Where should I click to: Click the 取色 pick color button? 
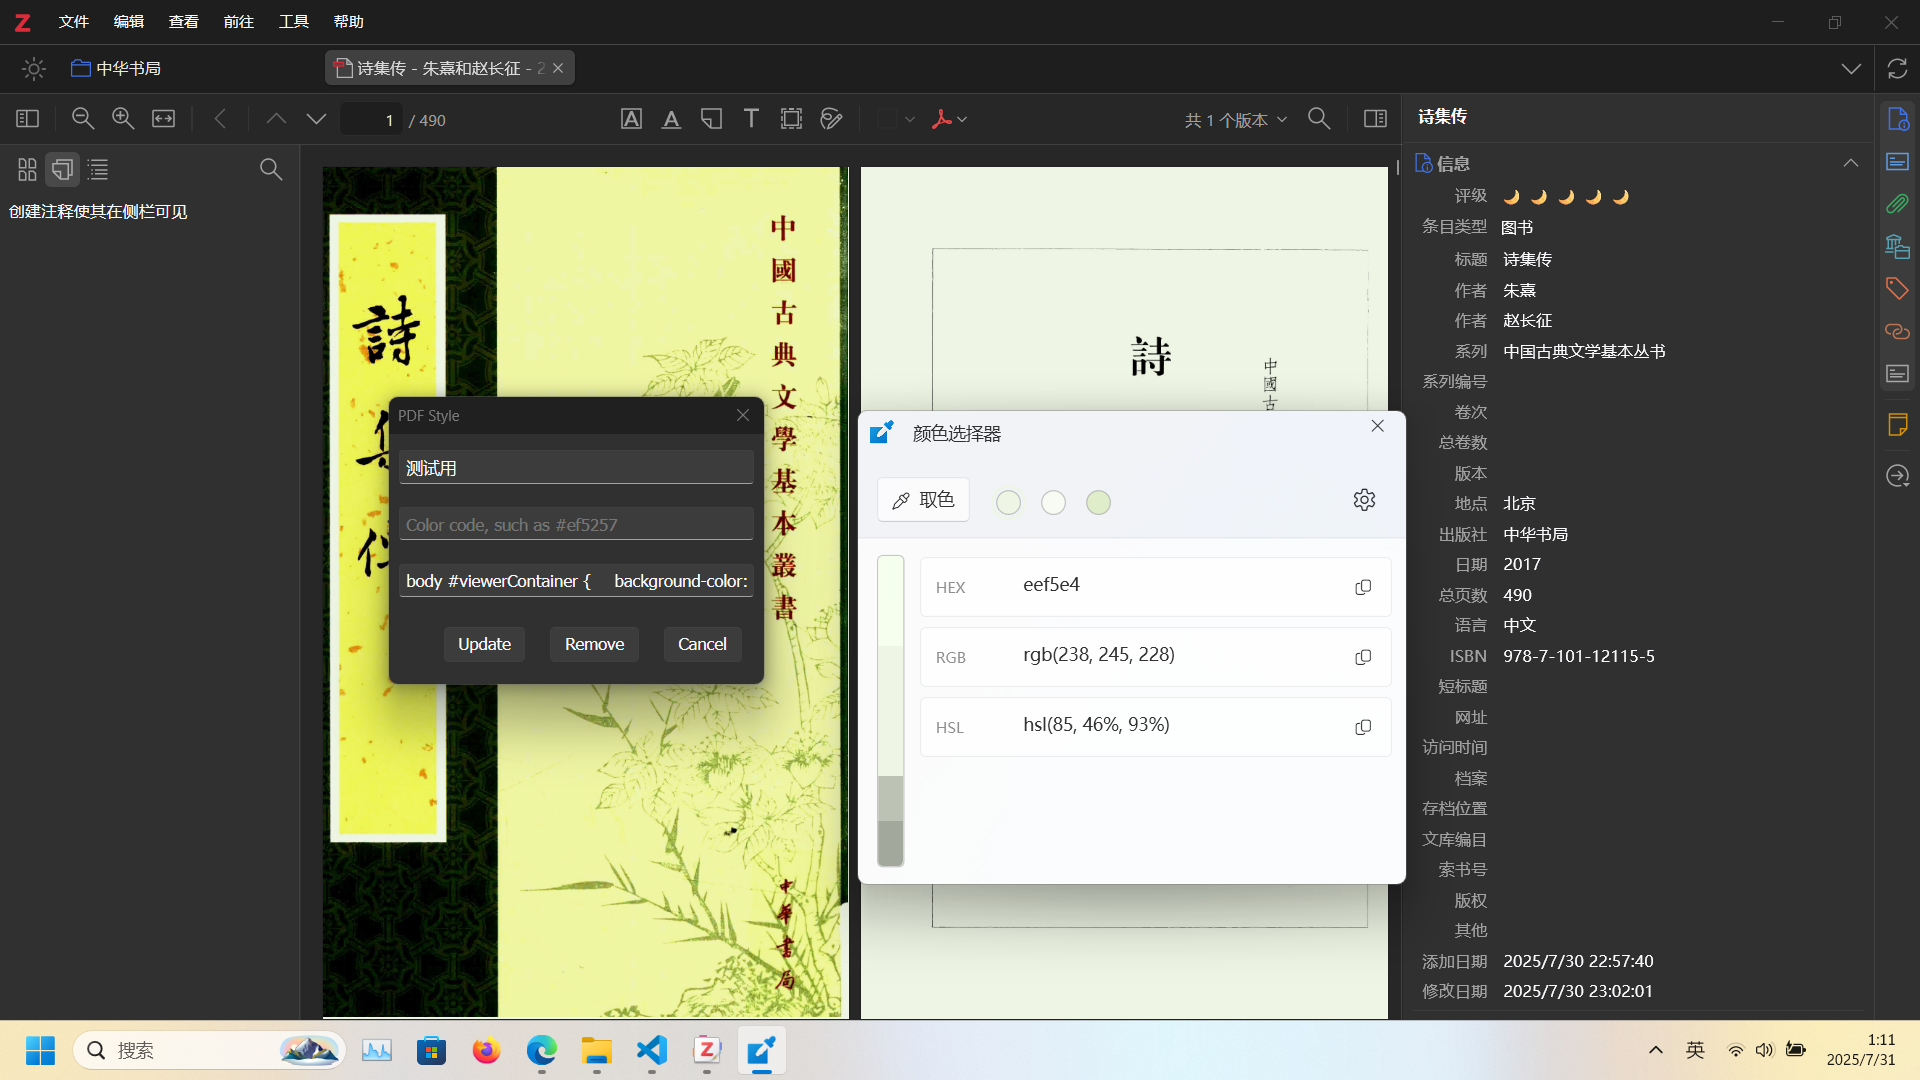coord(923,500)
